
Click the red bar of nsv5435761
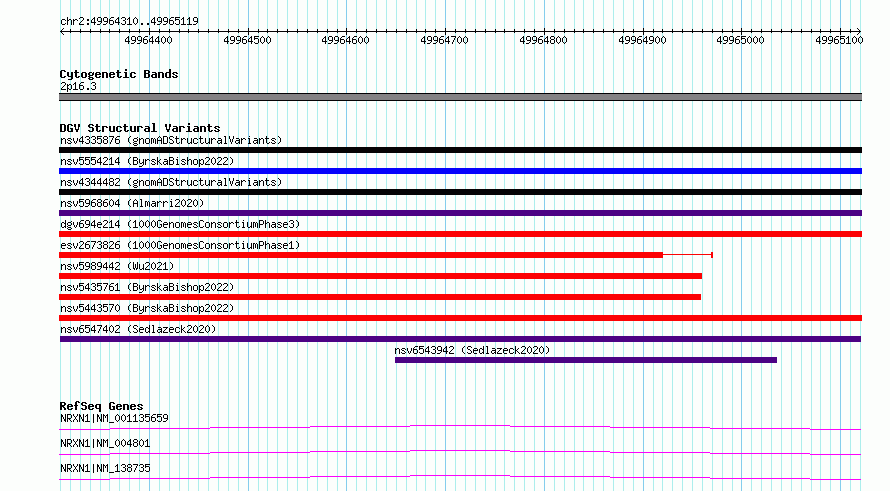(x=380, y=297)
